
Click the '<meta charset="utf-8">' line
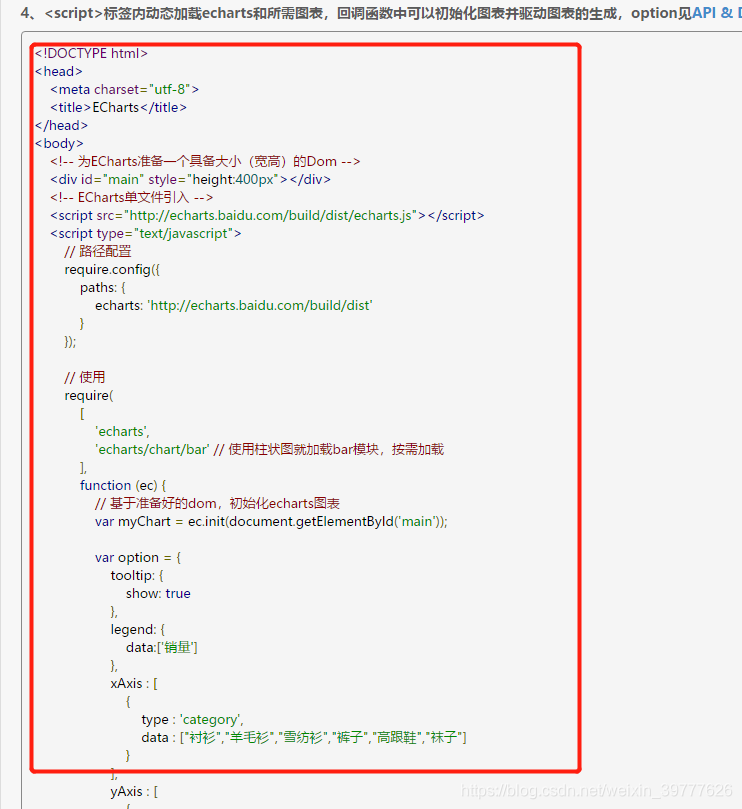pyautogui.click(x=124, y=90)
